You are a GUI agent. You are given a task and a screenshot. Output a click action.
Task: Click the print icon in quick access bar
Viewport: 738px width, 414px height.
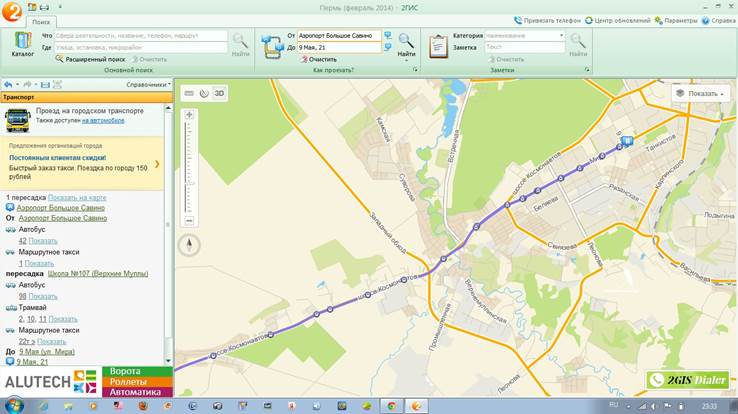[x=44, y=7]
